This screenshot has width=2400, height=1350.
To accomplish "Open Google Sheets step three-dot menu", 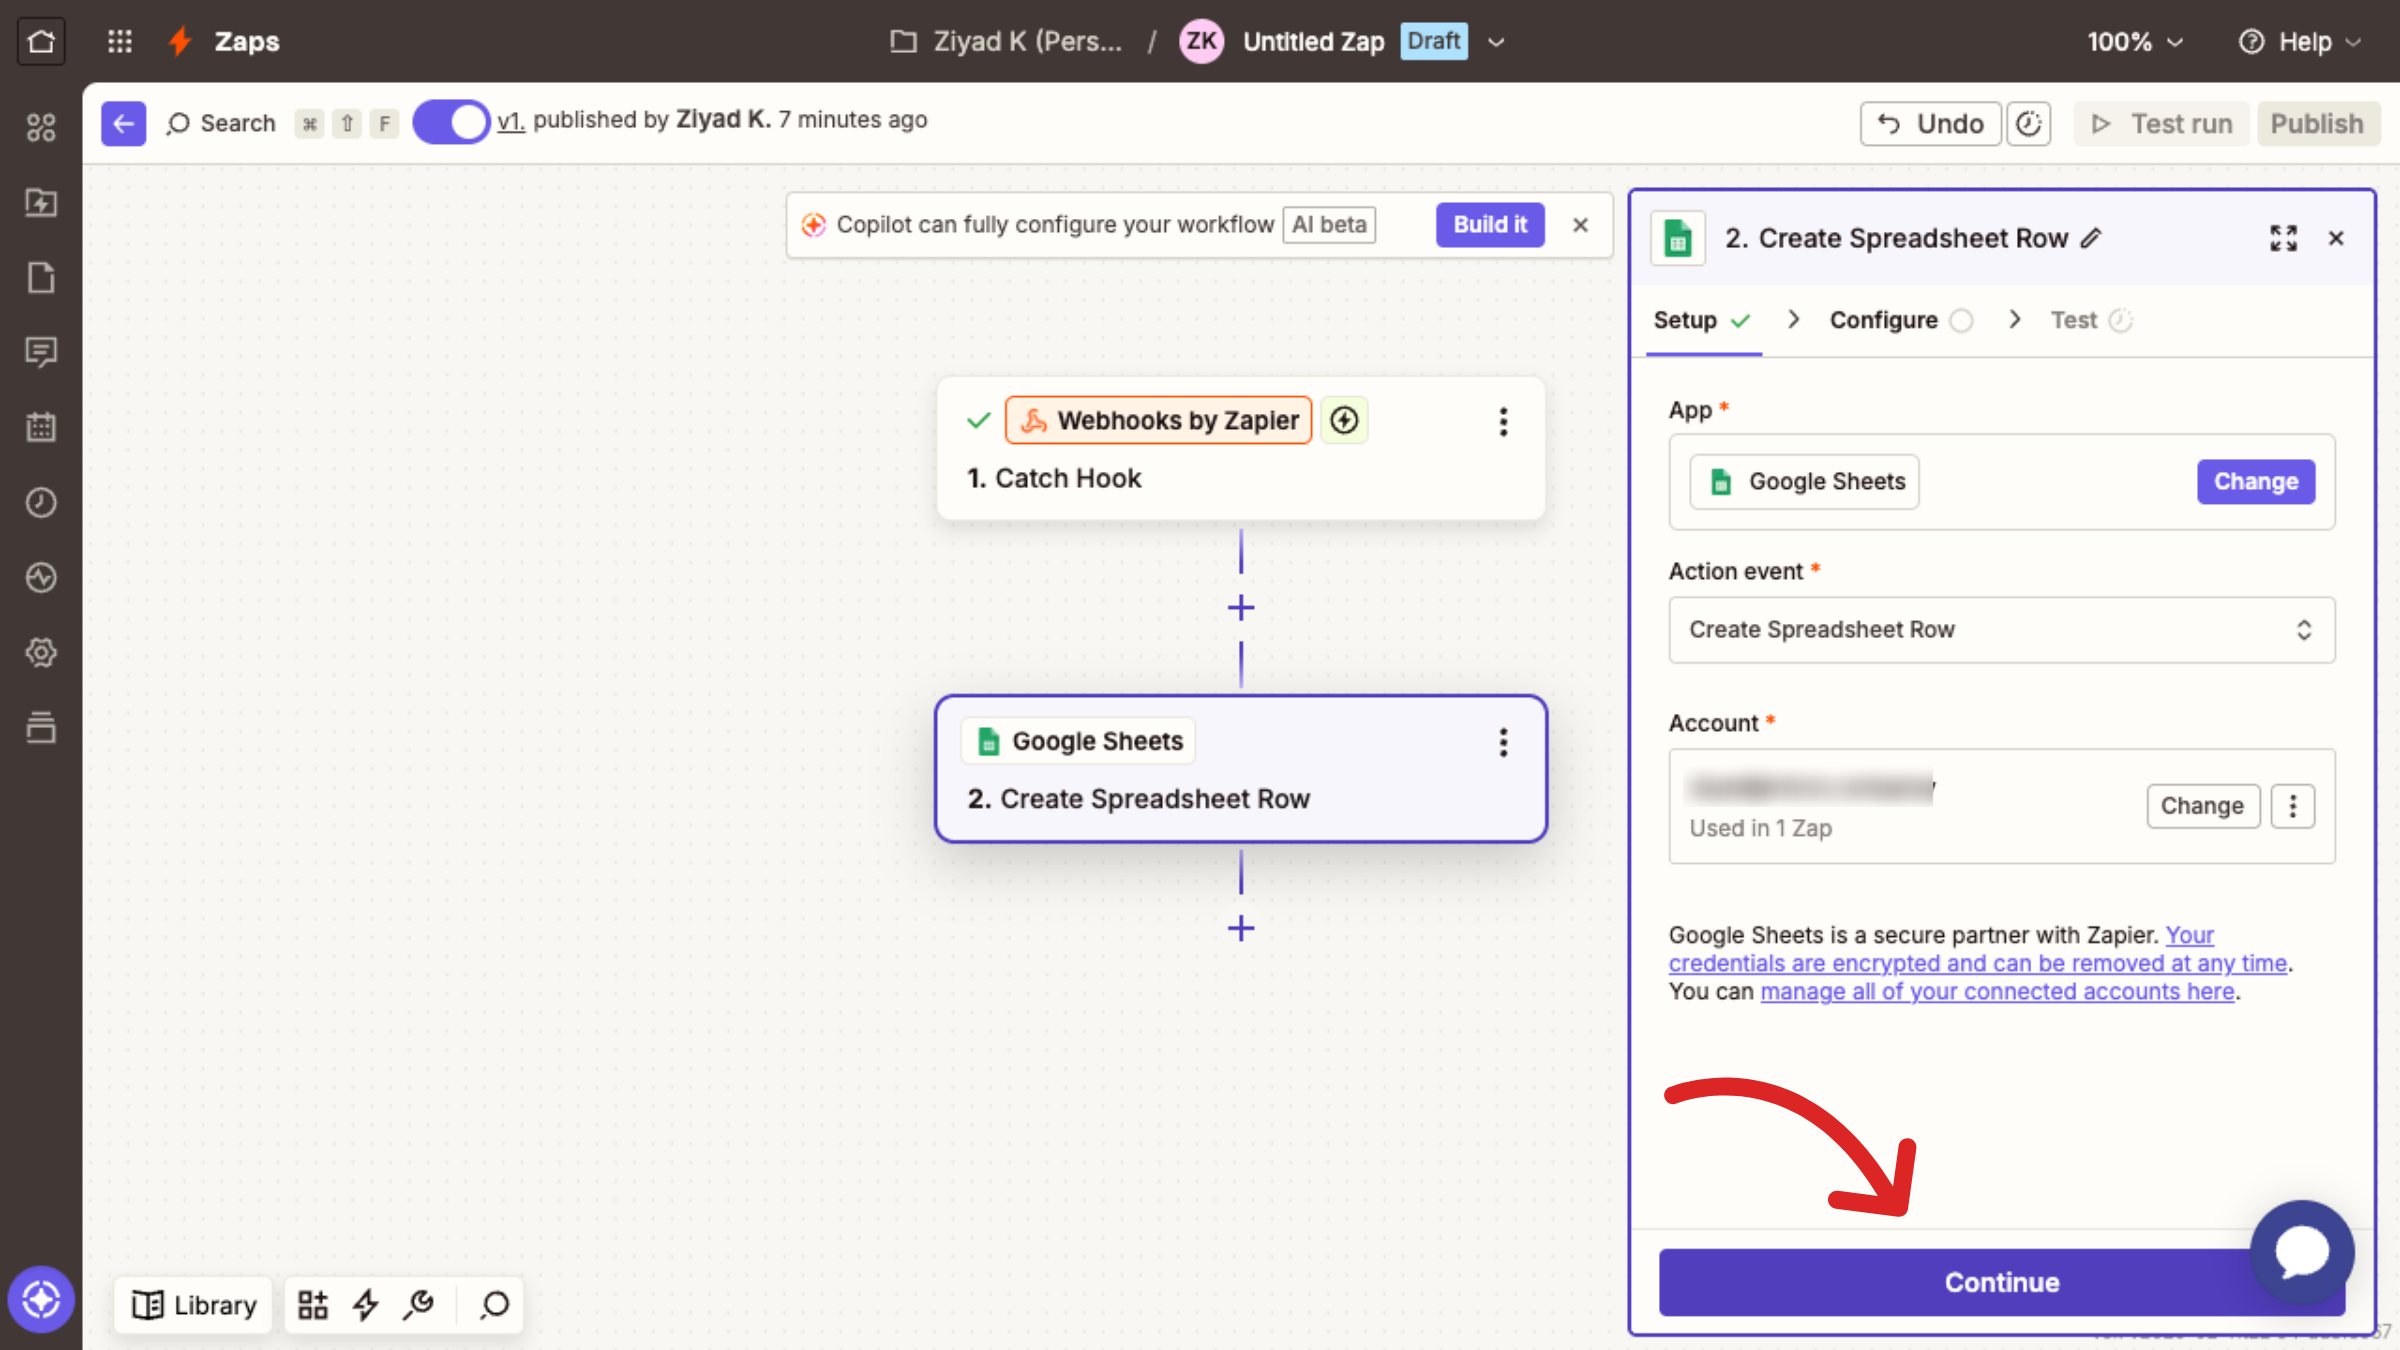I will 1503,742.
